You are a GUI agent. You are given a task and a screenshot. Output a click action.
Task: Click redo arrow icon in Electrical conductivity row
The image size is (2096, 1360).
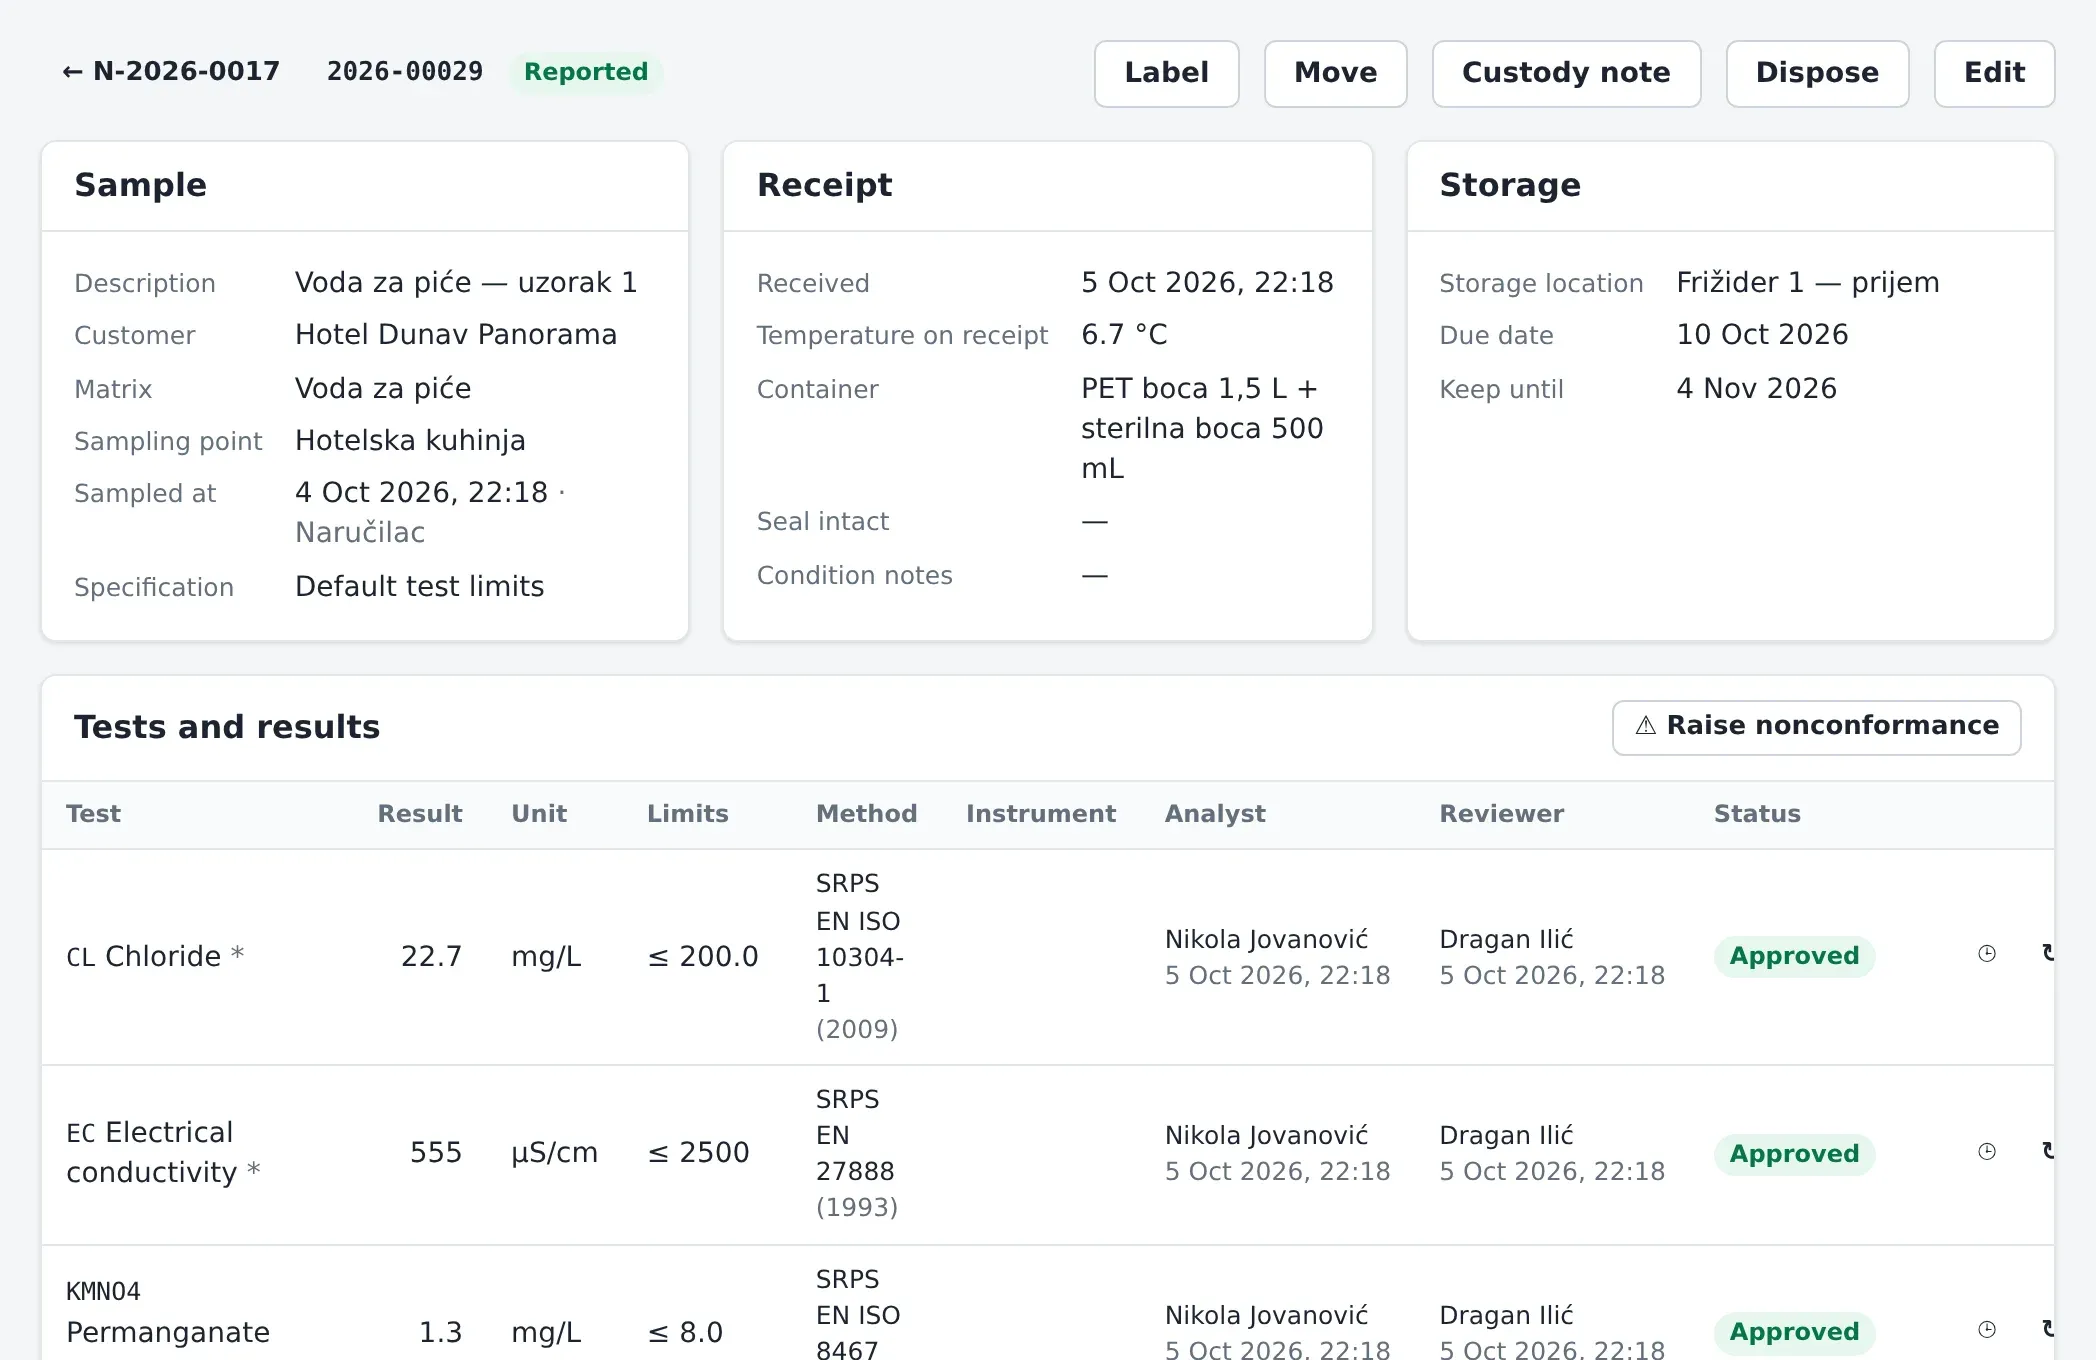click(x=2048, y=1152)
